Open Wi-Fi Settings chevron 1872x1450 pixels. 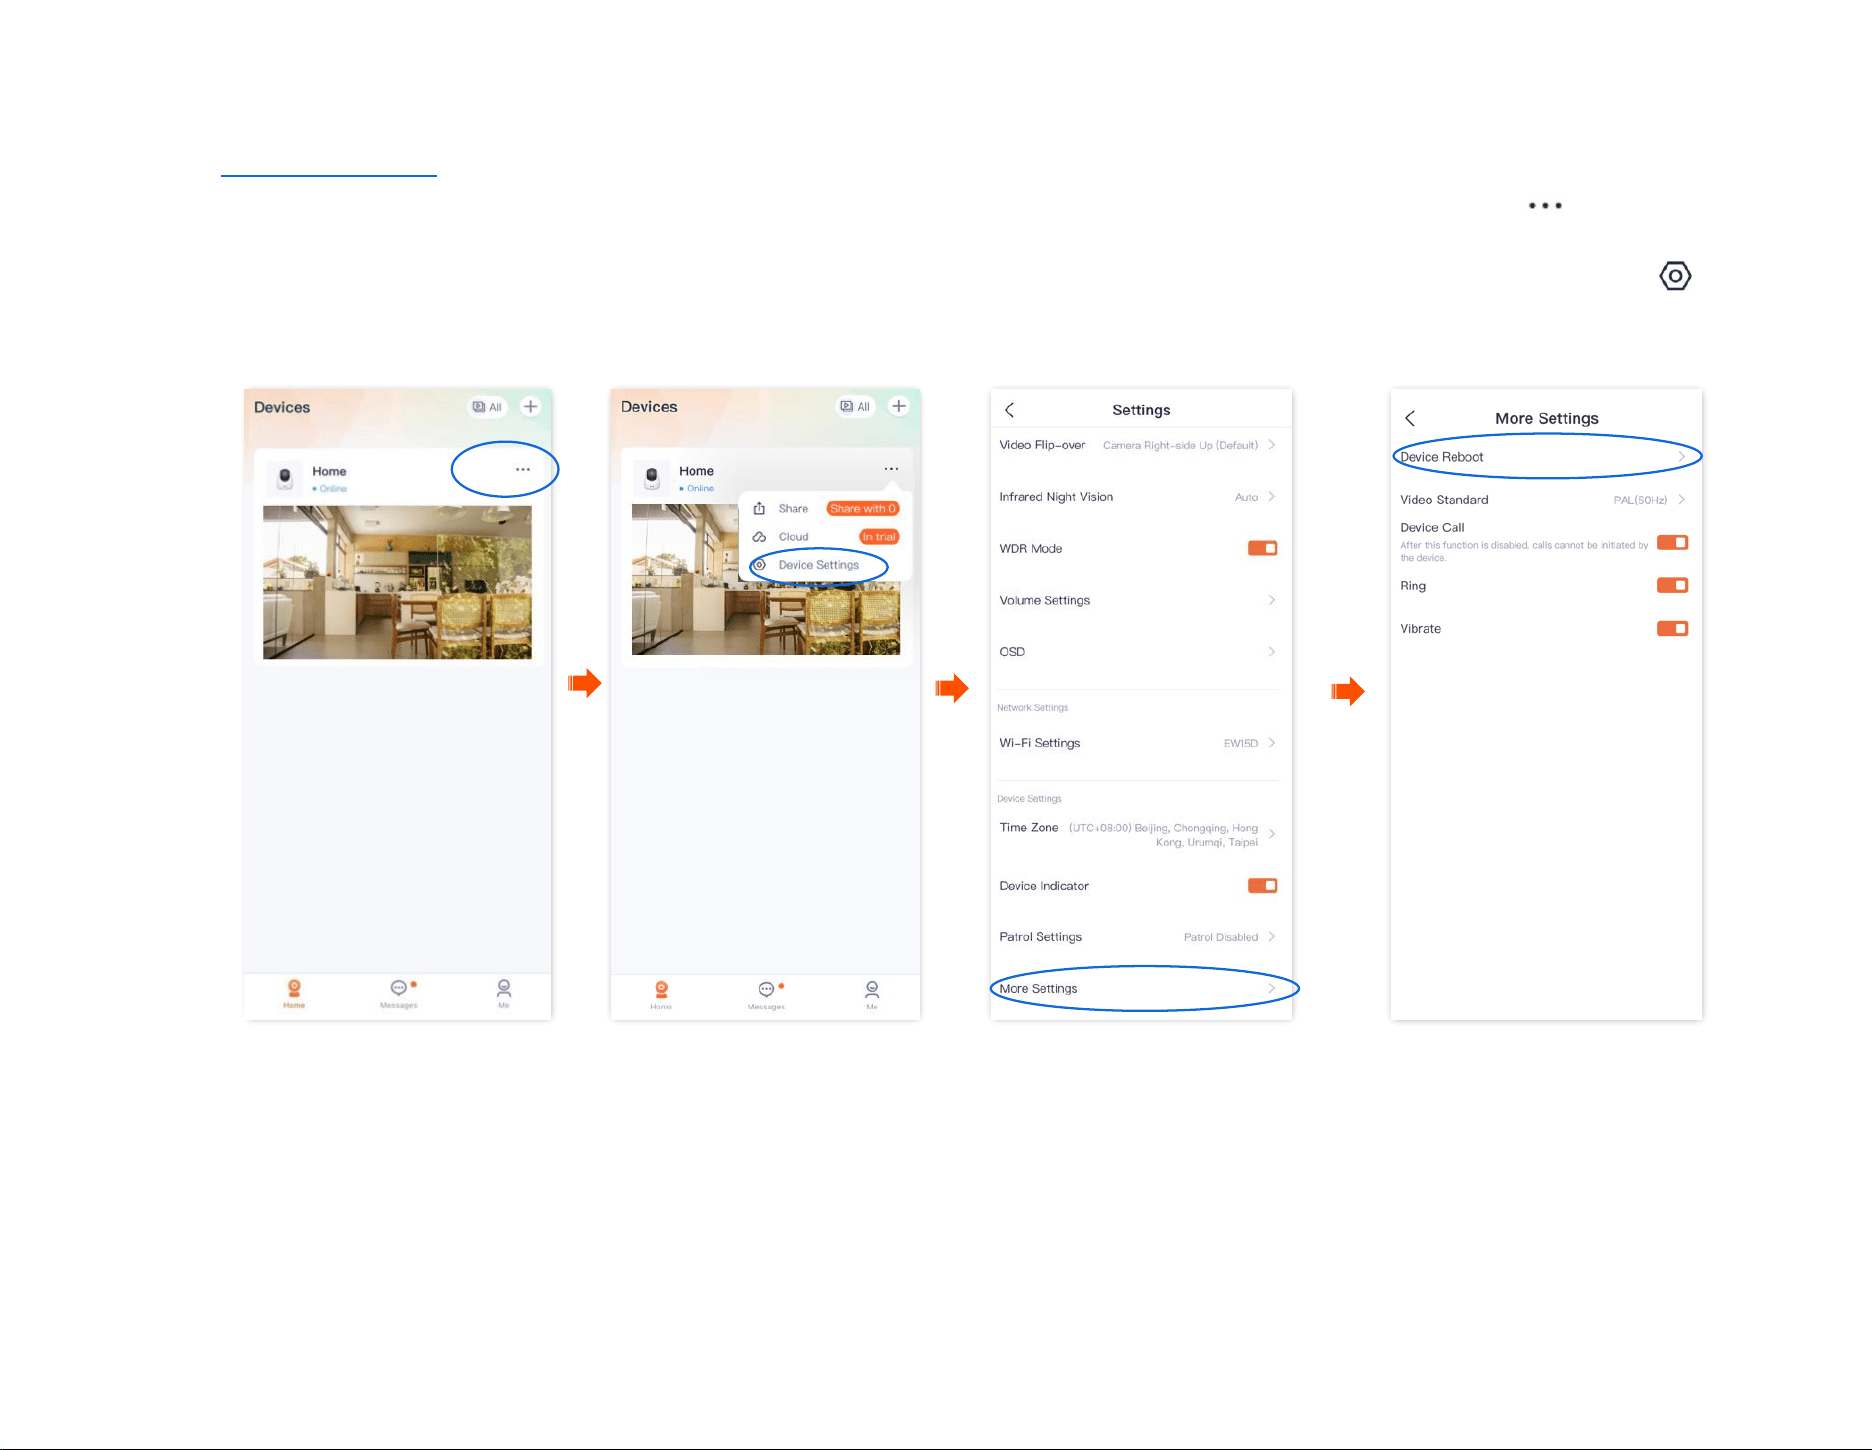(1271, 743)
